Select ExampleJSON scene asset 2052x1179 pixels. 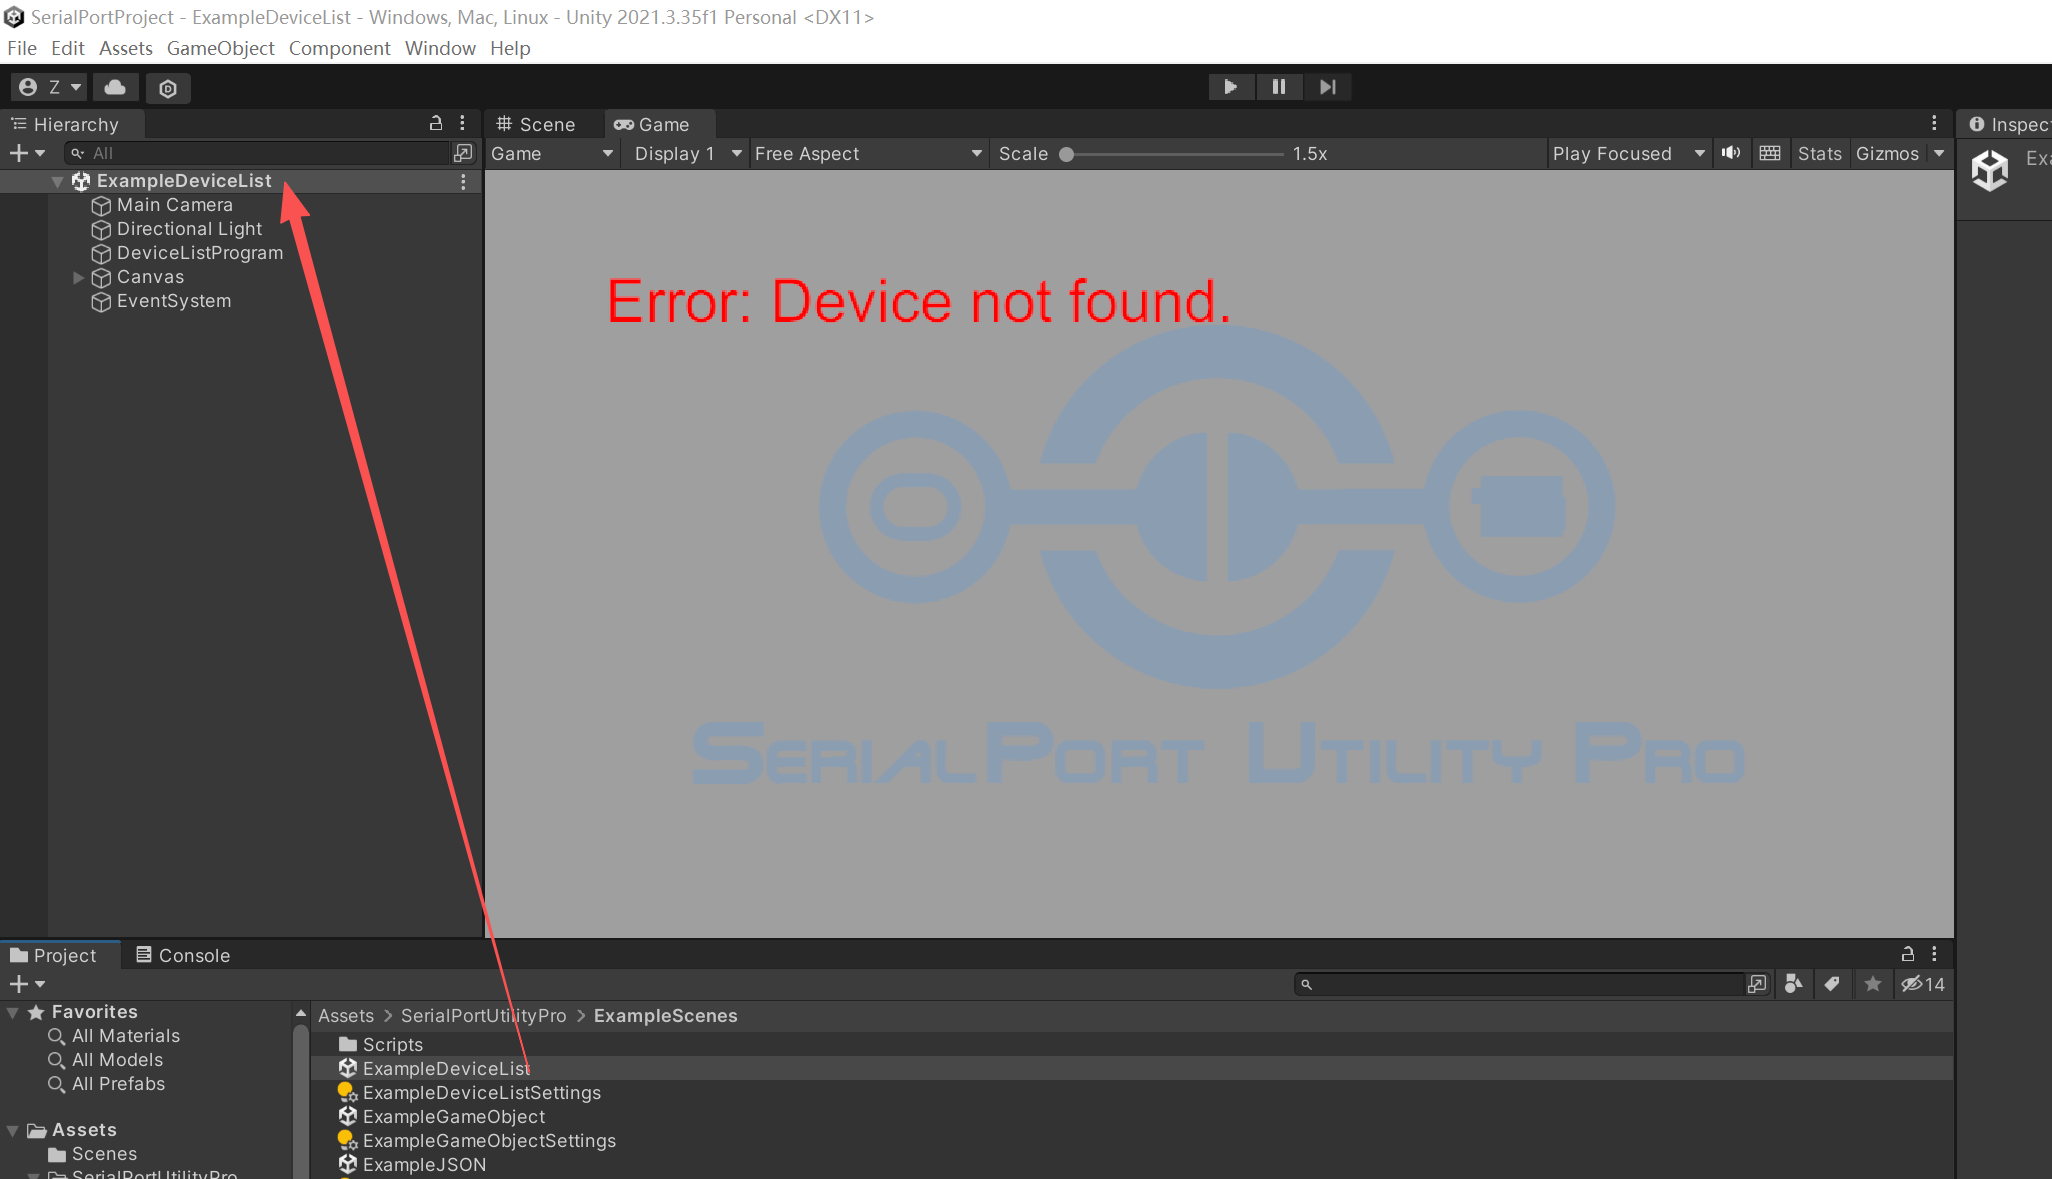(413, 1165)
